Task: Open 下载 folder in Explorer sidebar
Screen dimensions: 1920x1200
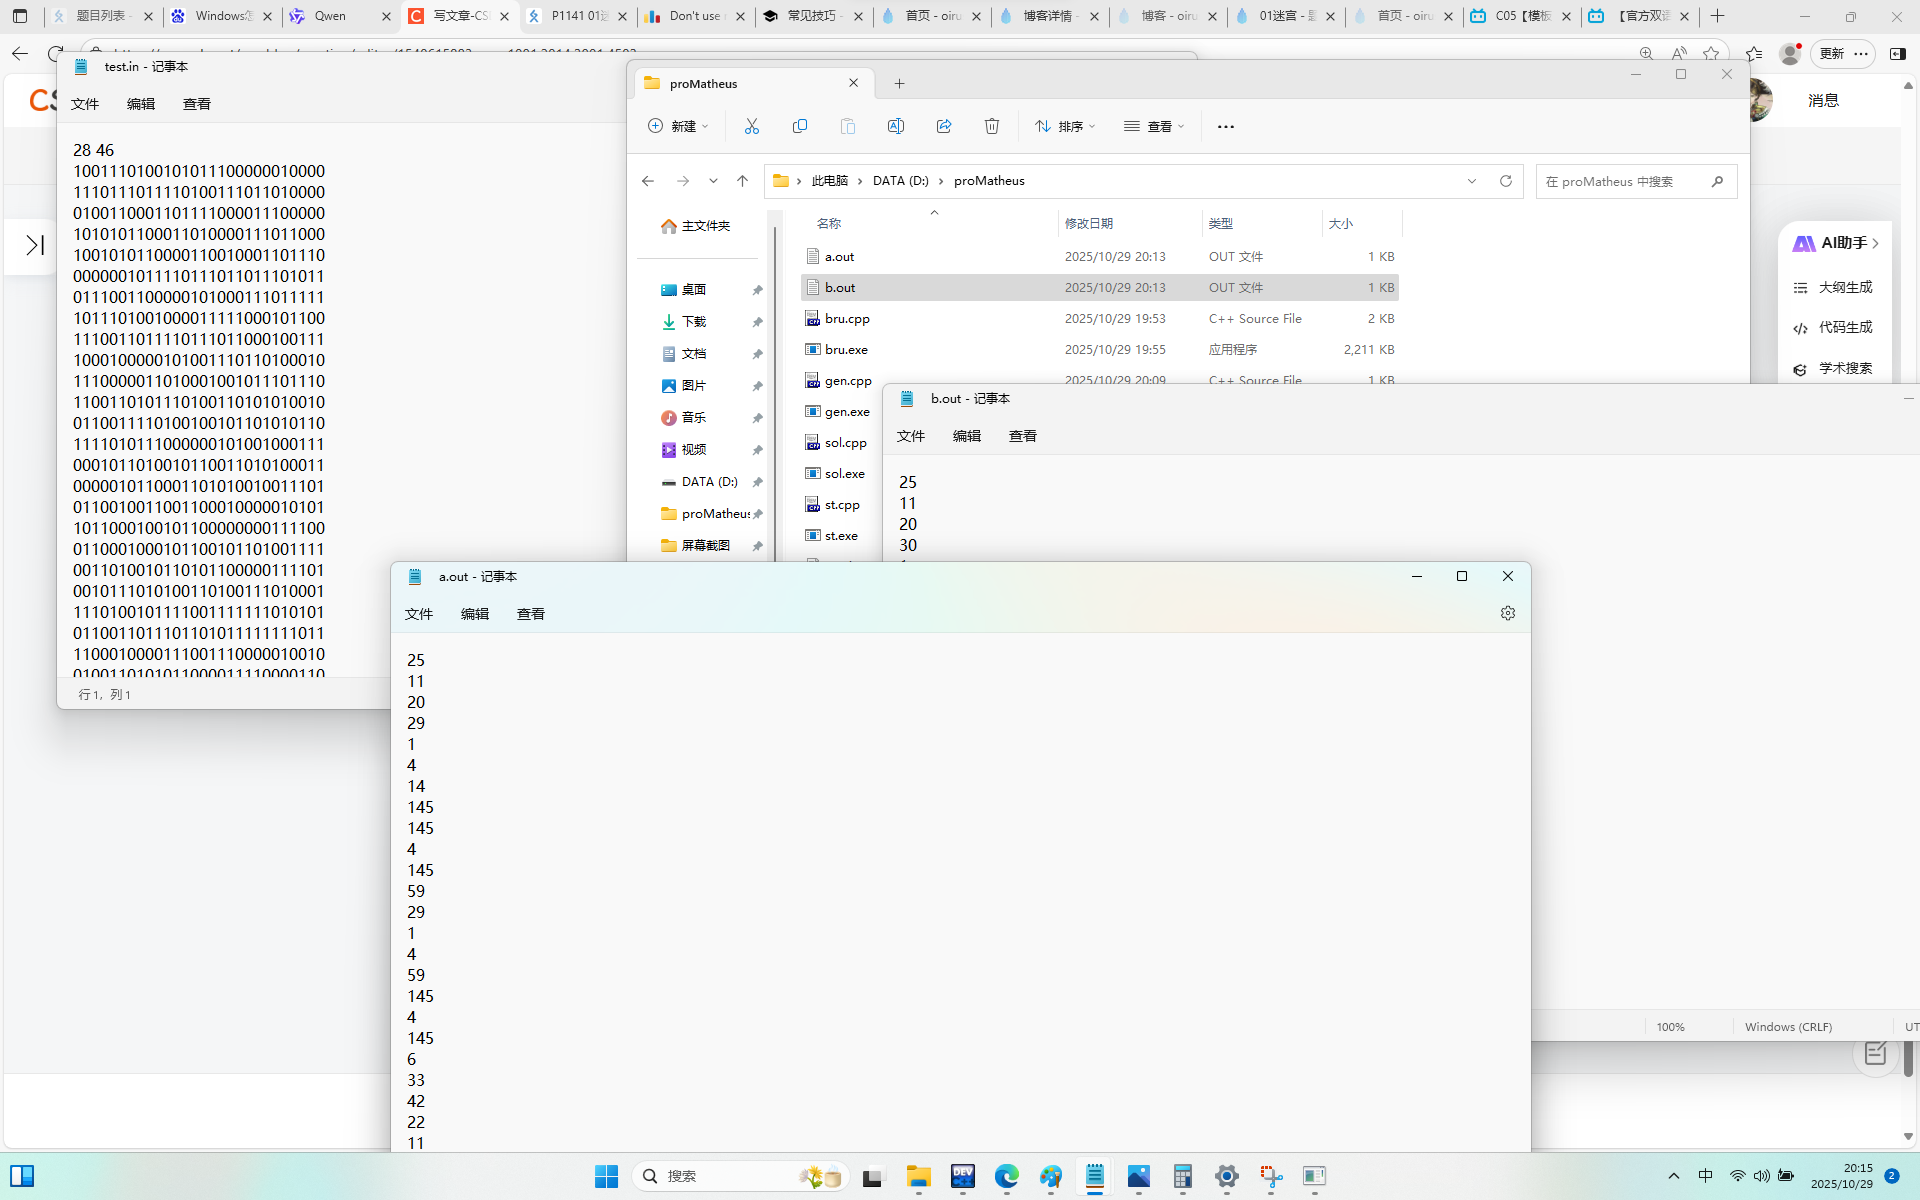Action: (694, 322)
